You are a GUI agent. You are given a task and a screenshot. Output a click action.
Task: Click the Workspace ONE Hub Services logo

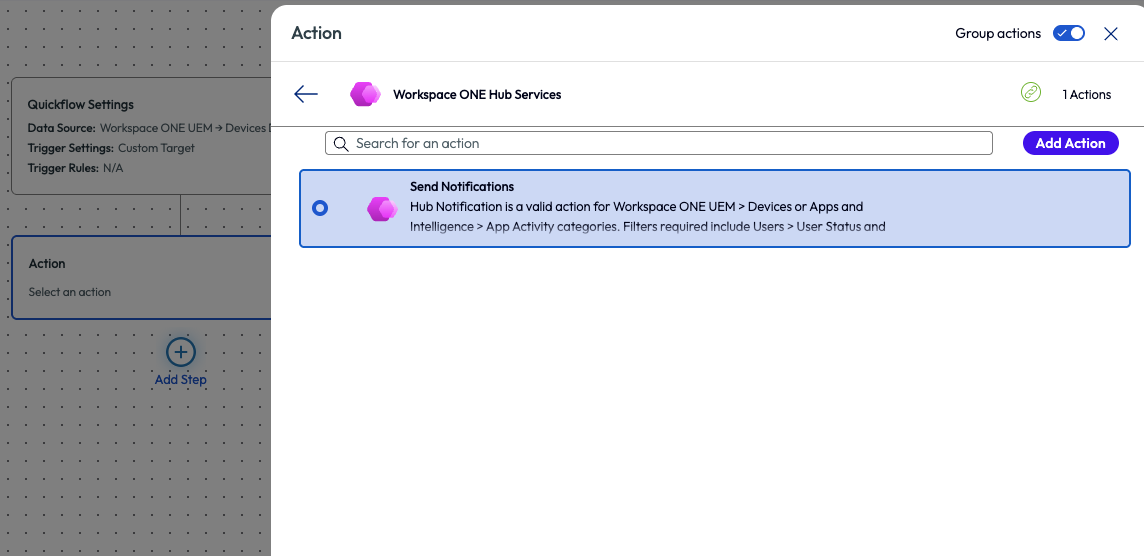point(365,94)
